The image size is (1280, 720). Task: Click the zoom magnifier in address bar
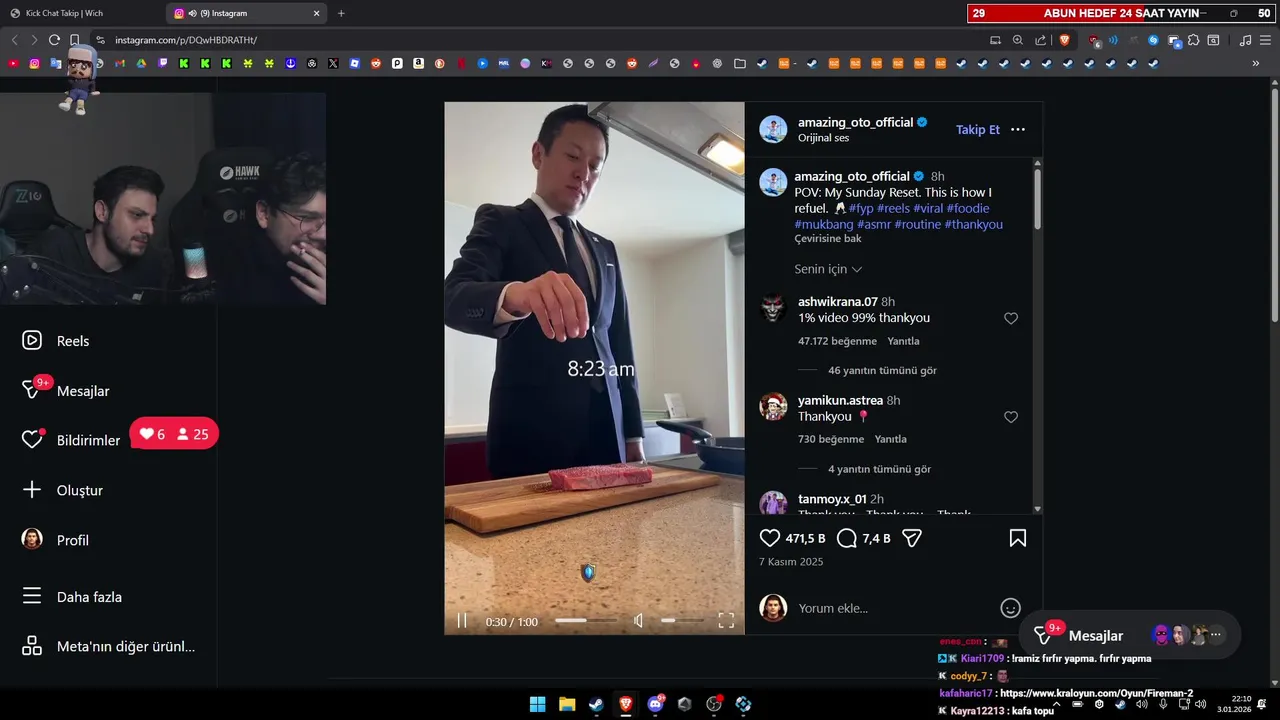pos(1018,40)
